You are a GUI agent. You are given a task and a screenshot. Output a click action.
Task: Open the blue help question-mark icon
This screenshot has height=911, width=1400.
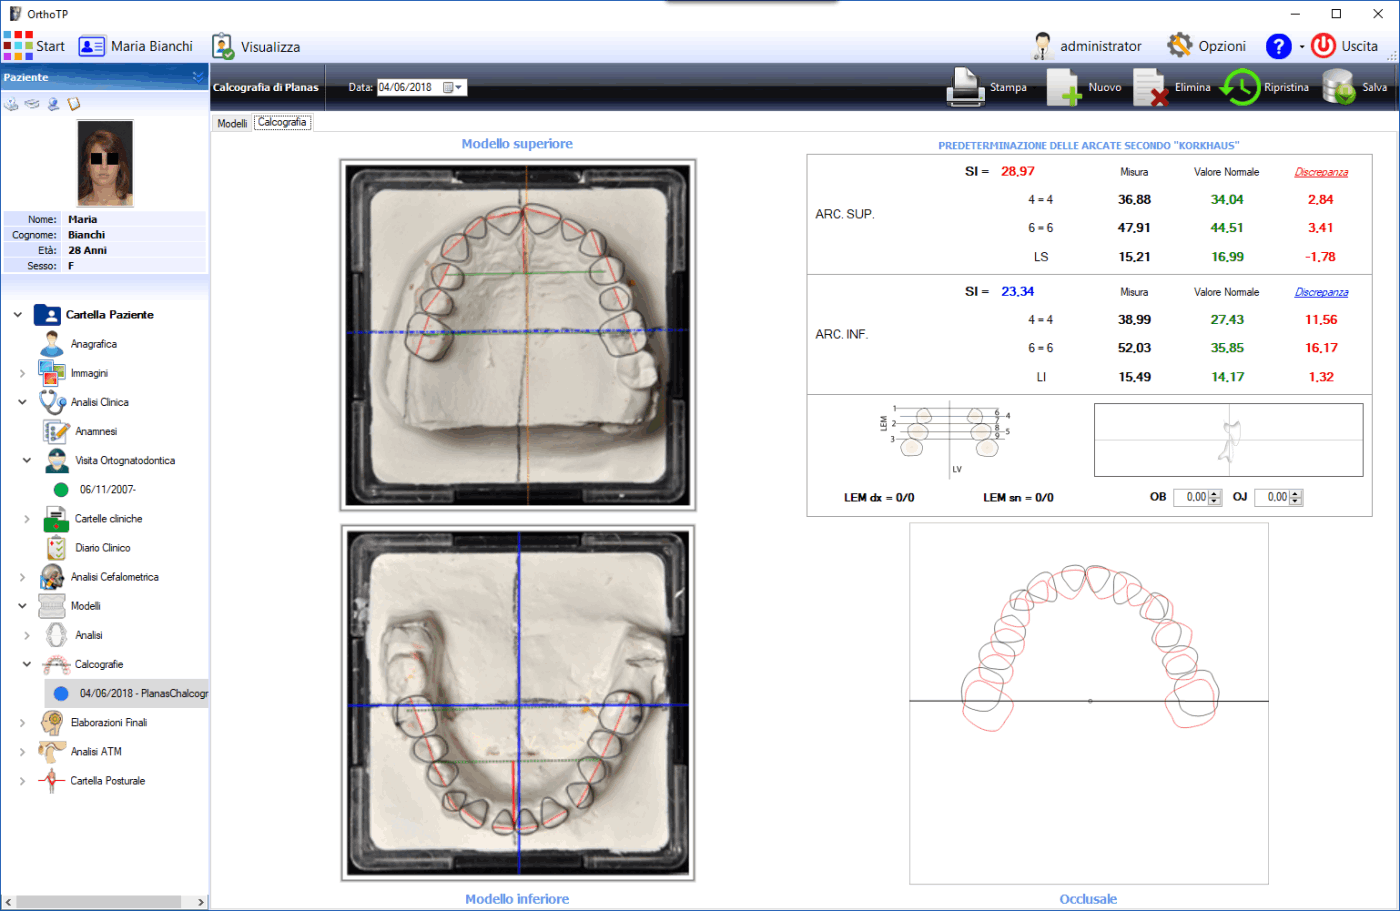pos(1279,46)
